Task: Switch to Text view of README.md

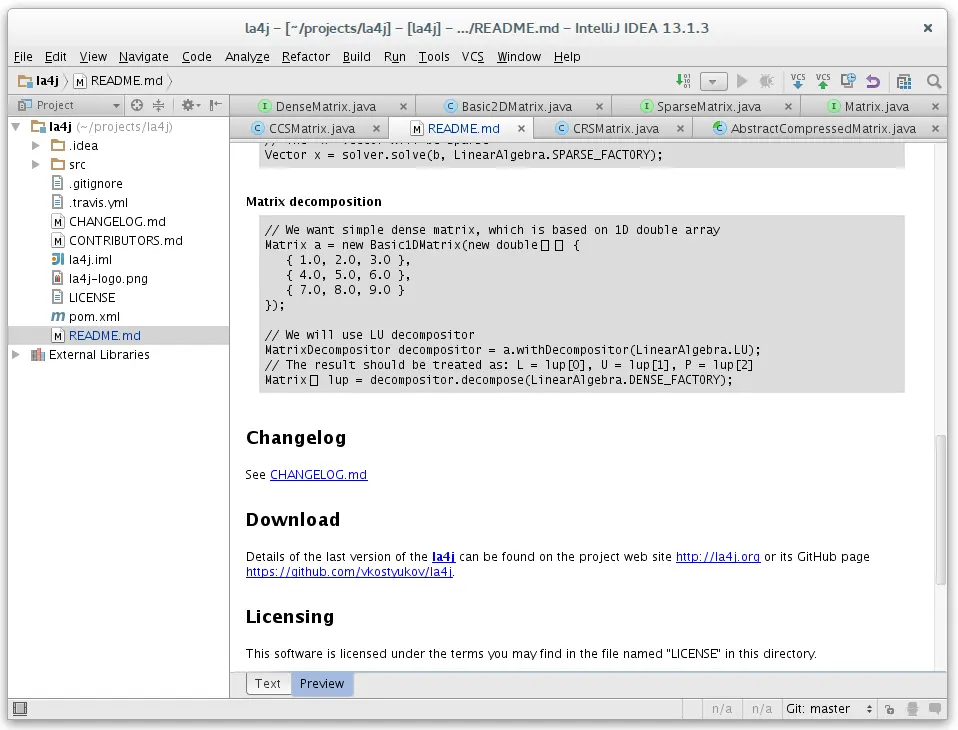Action: coord(267,683)
